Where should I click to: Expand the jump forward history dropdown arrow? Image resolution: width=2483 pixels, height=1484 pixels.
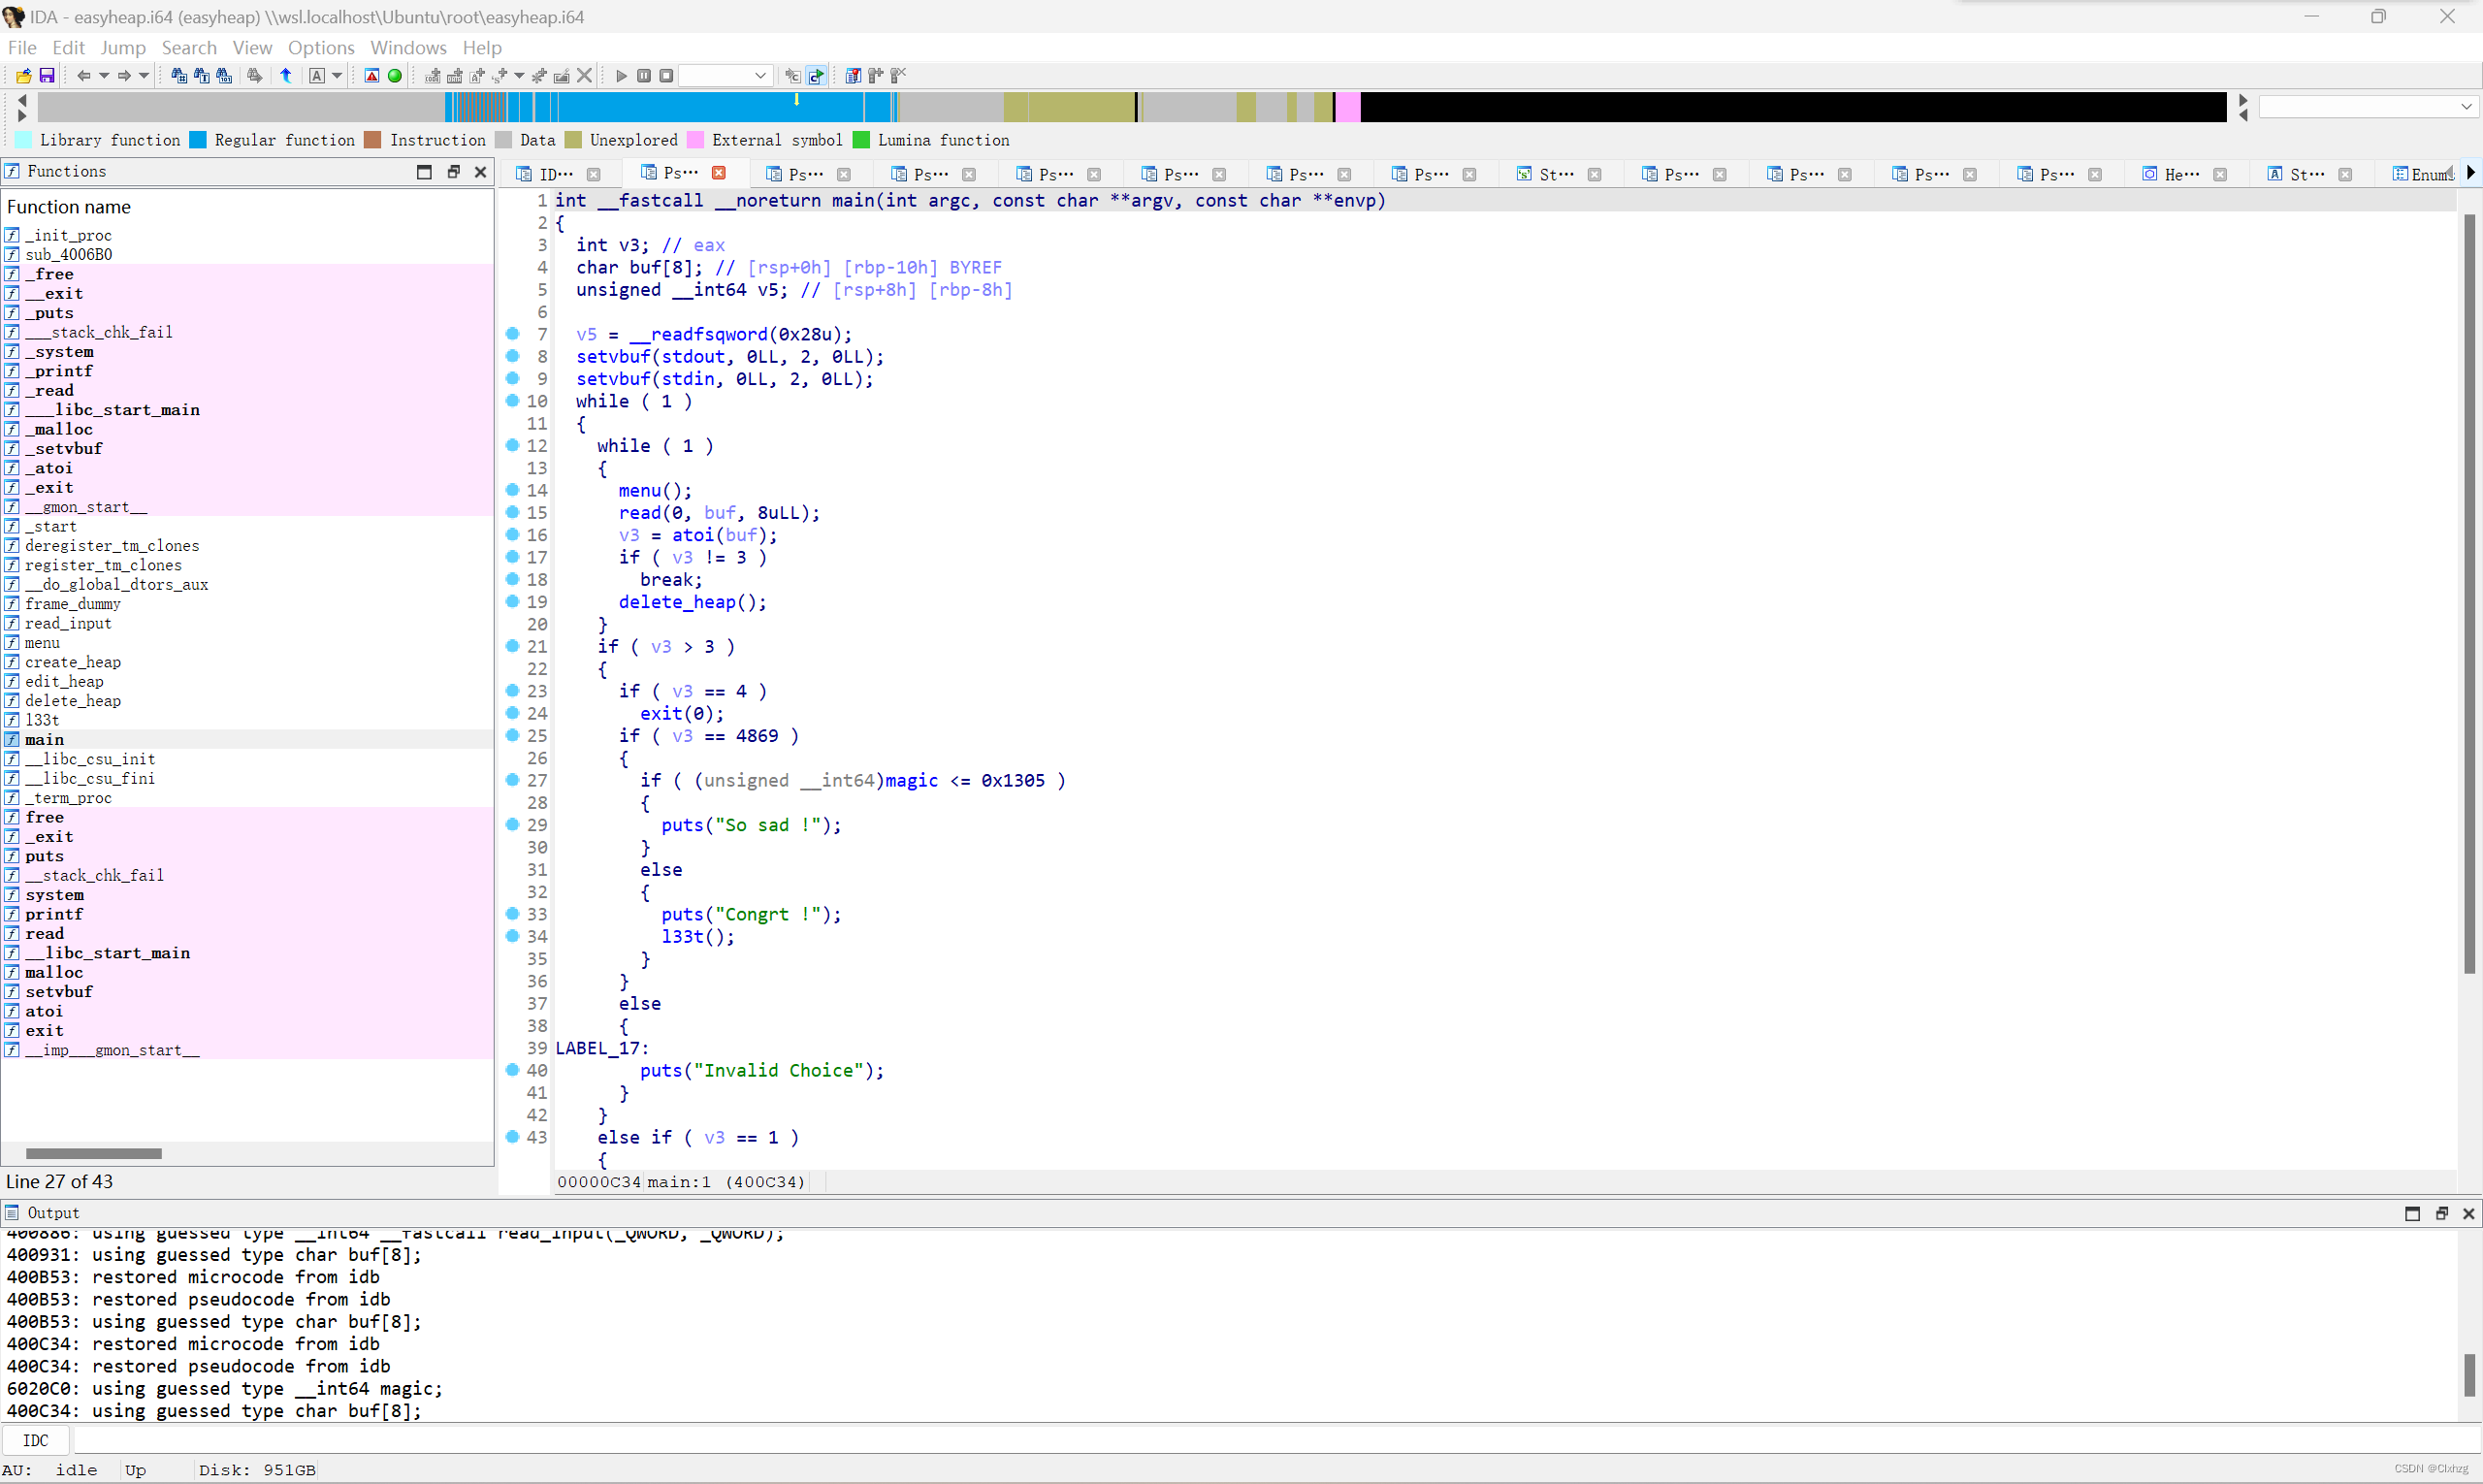(x=144, y=76)
